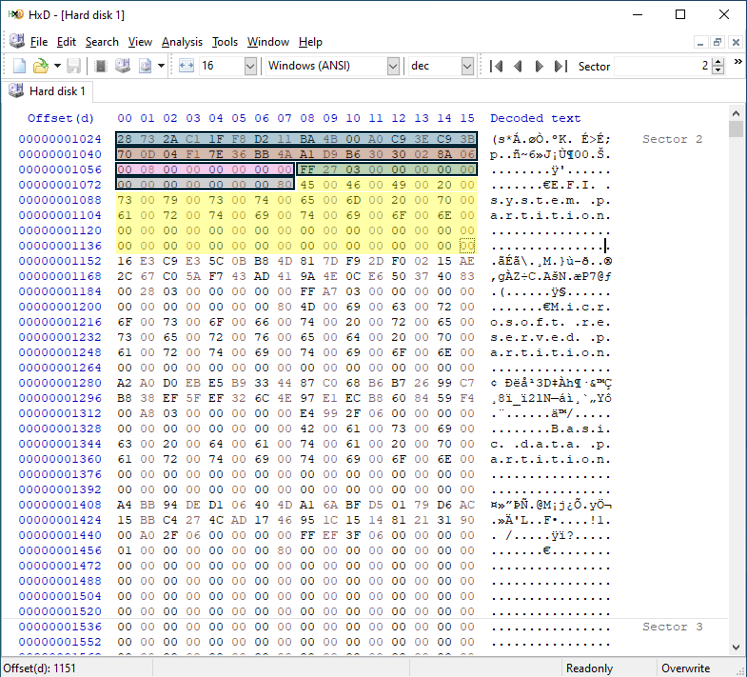Go to the previous sector
Viewport: 747px width, 677px height.
coord(517,66)
